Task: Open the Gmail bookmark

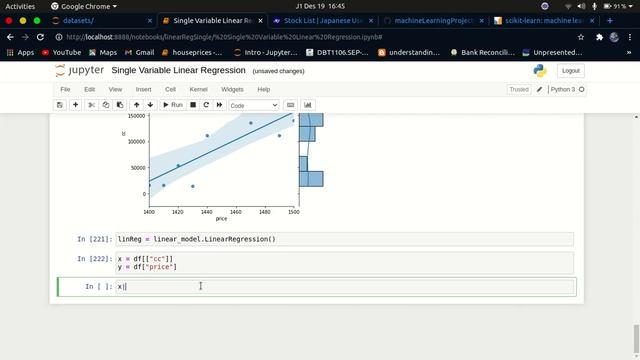Action: point(140,52)
